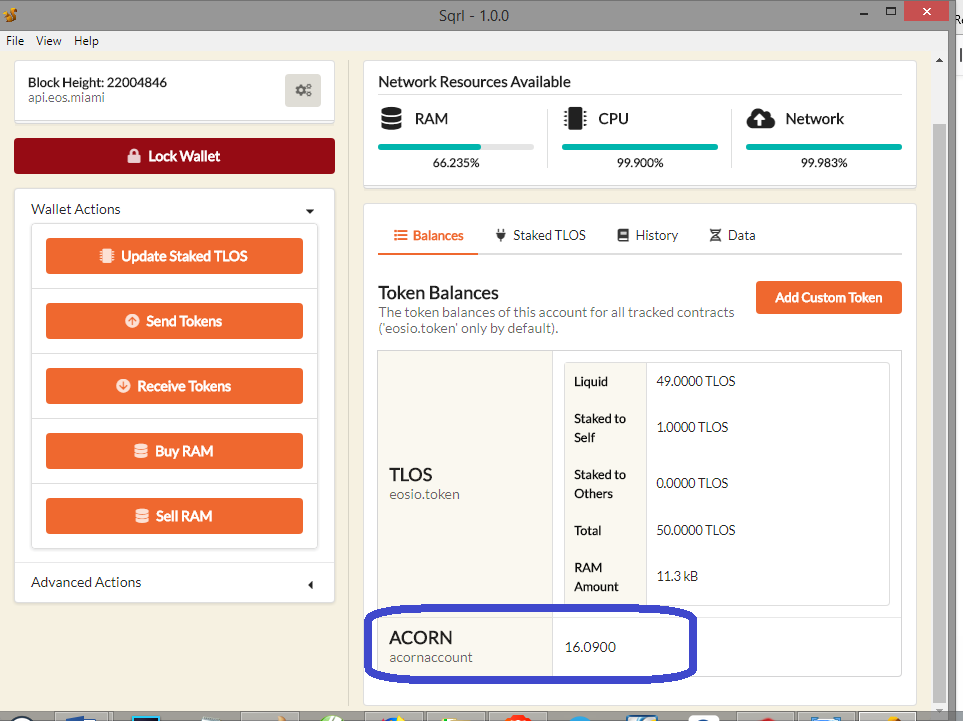Collapse the Wallet Actions section arrow
Screen dimensions: 963x721
(x=310, y=211)
